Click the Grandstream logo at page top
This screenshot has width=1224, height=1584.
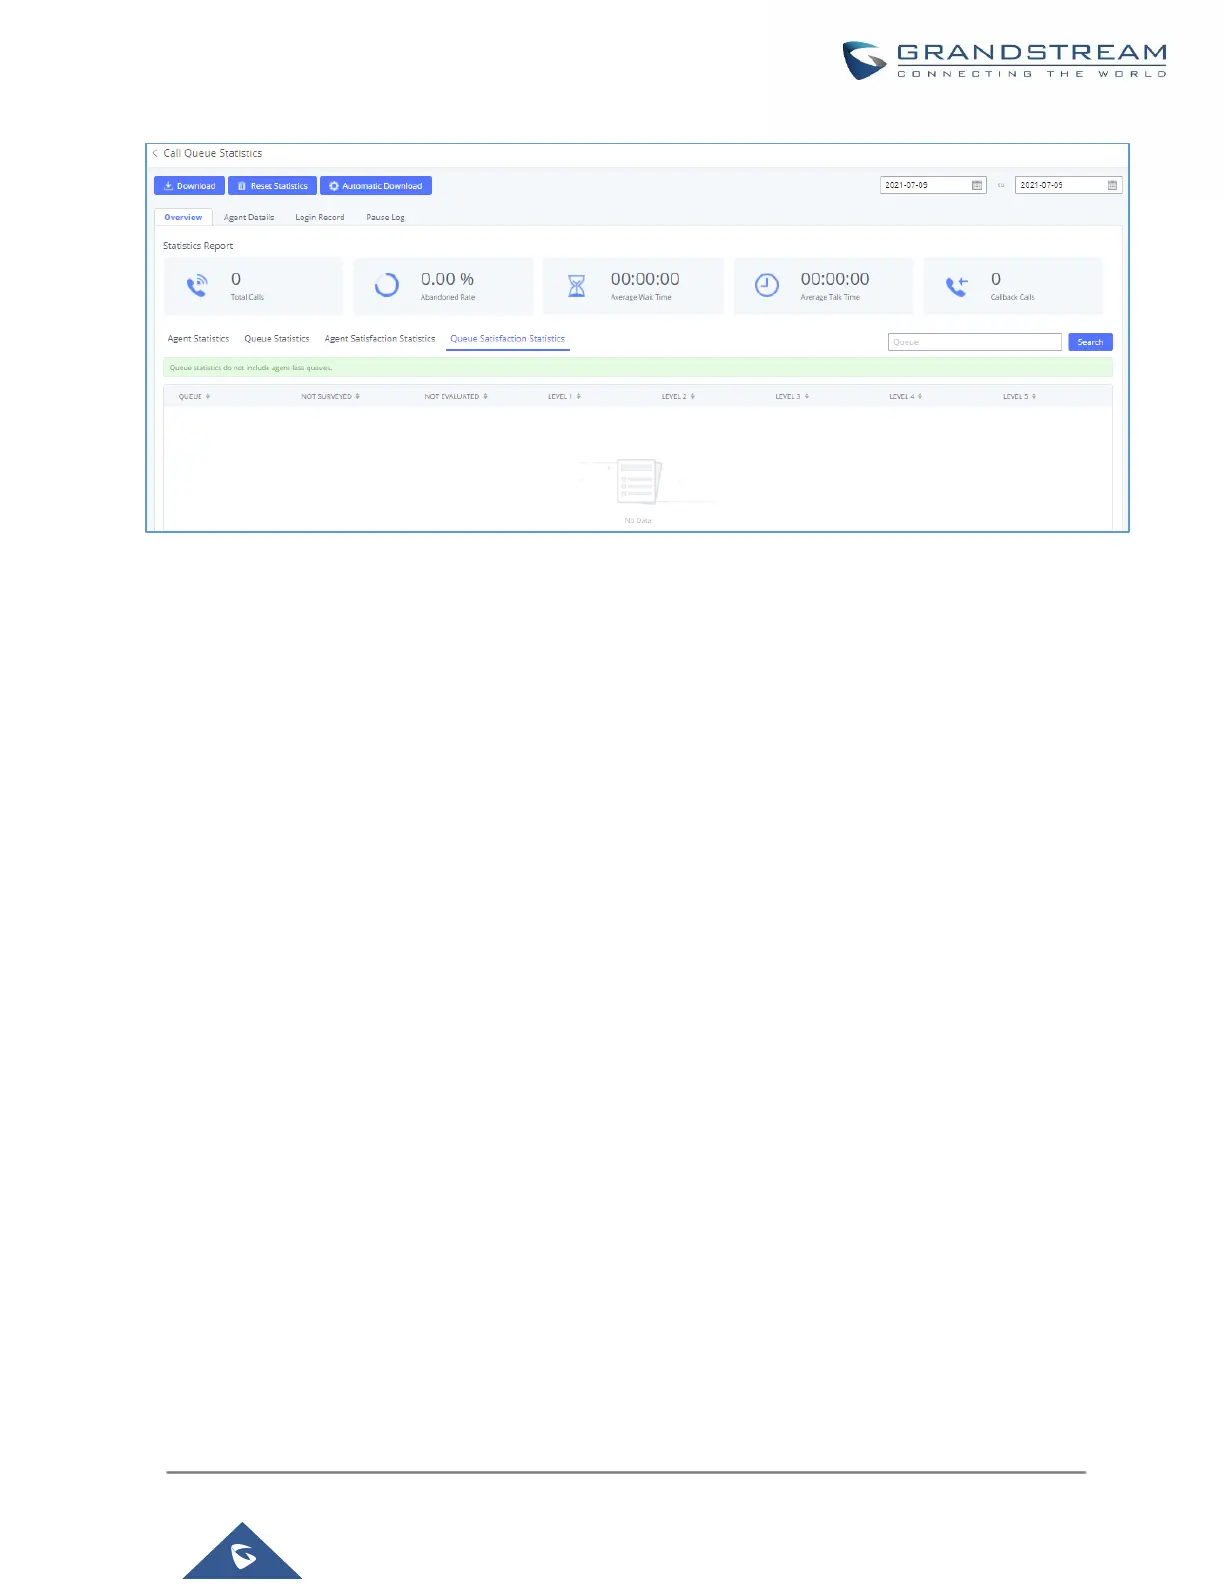point(1005,60)
